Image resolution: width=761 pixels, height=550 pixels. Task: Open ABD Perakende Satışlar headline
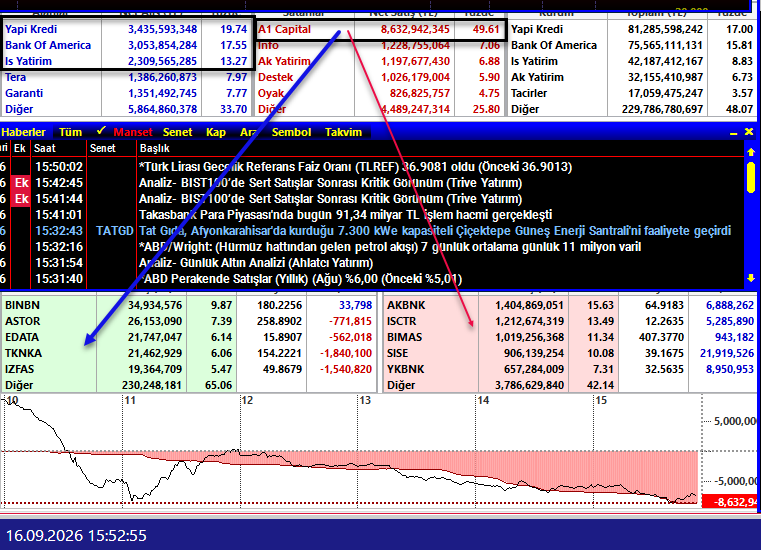(300, 279)
